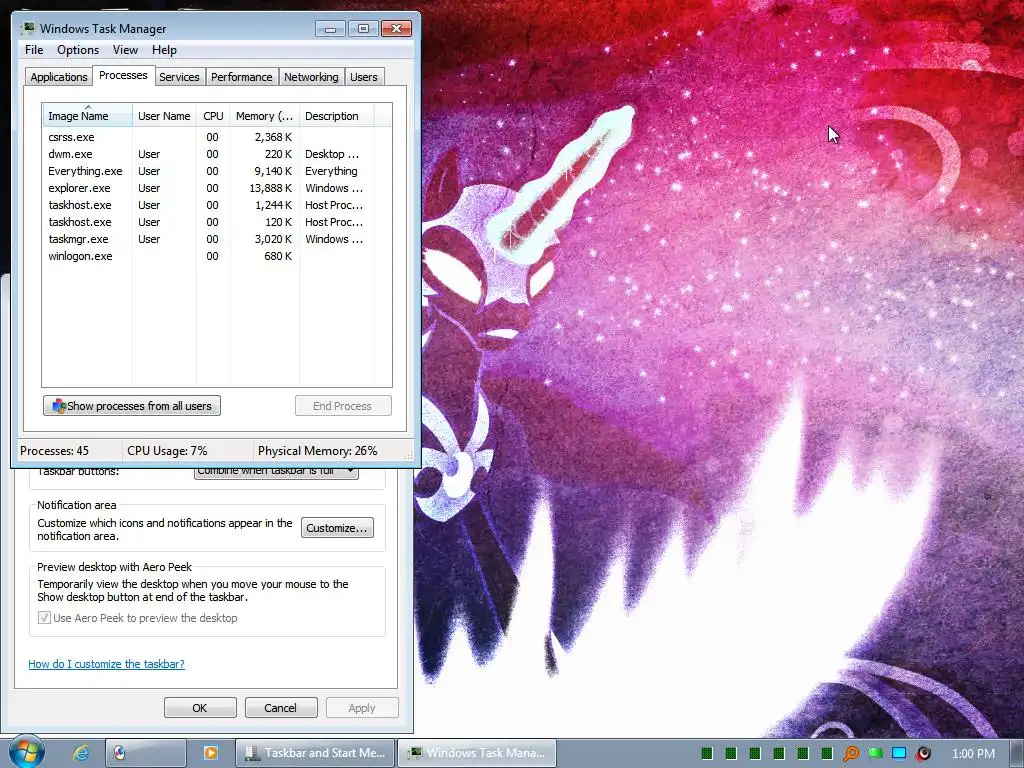Open the Options menu
Viewport: 1024px width, 768px height.
coord(78,50)
